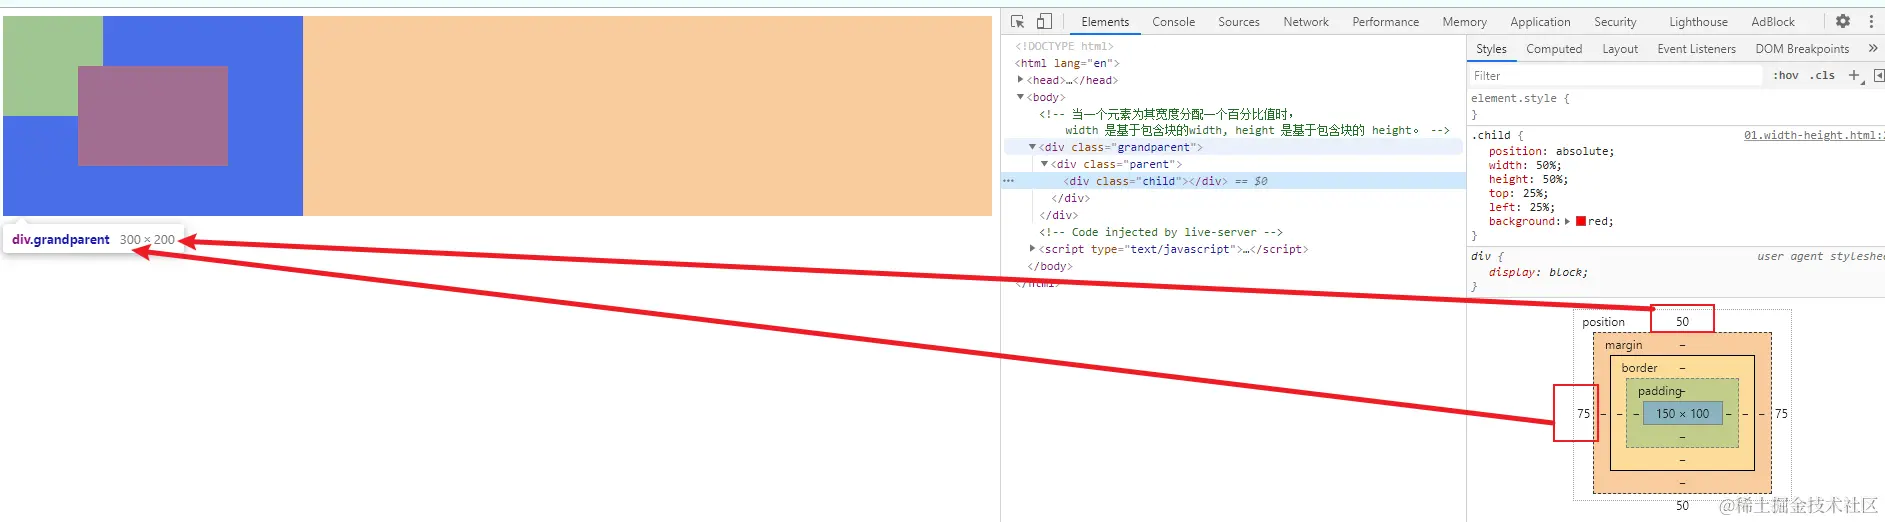
Task: Click the box model margin label
Action: (x=1623, y=345)
